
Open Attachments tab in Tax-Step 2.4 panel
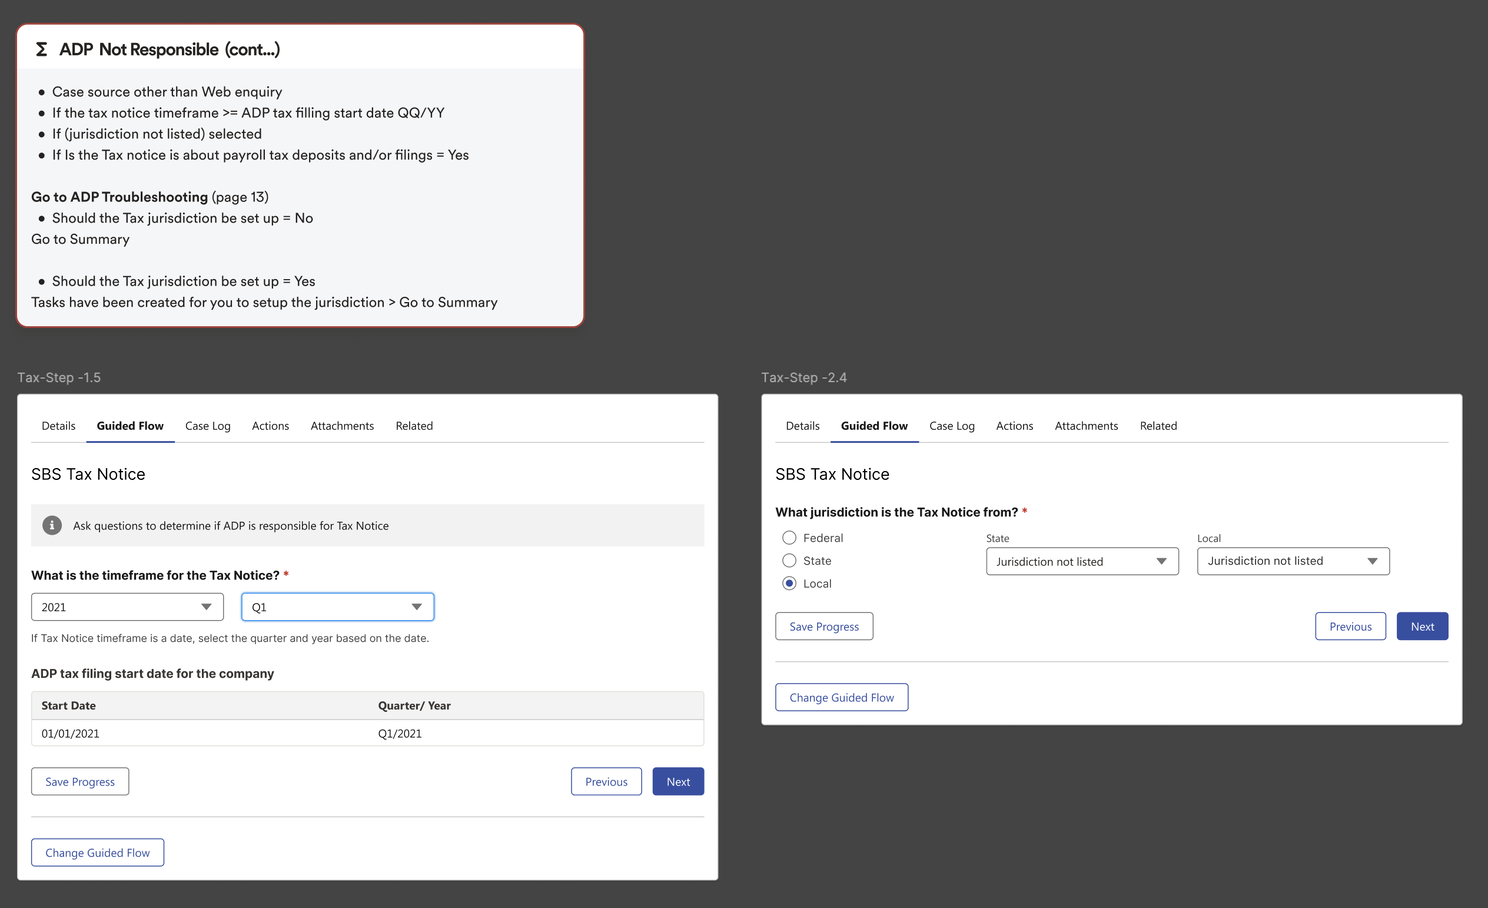click(x=1086, y=426)
